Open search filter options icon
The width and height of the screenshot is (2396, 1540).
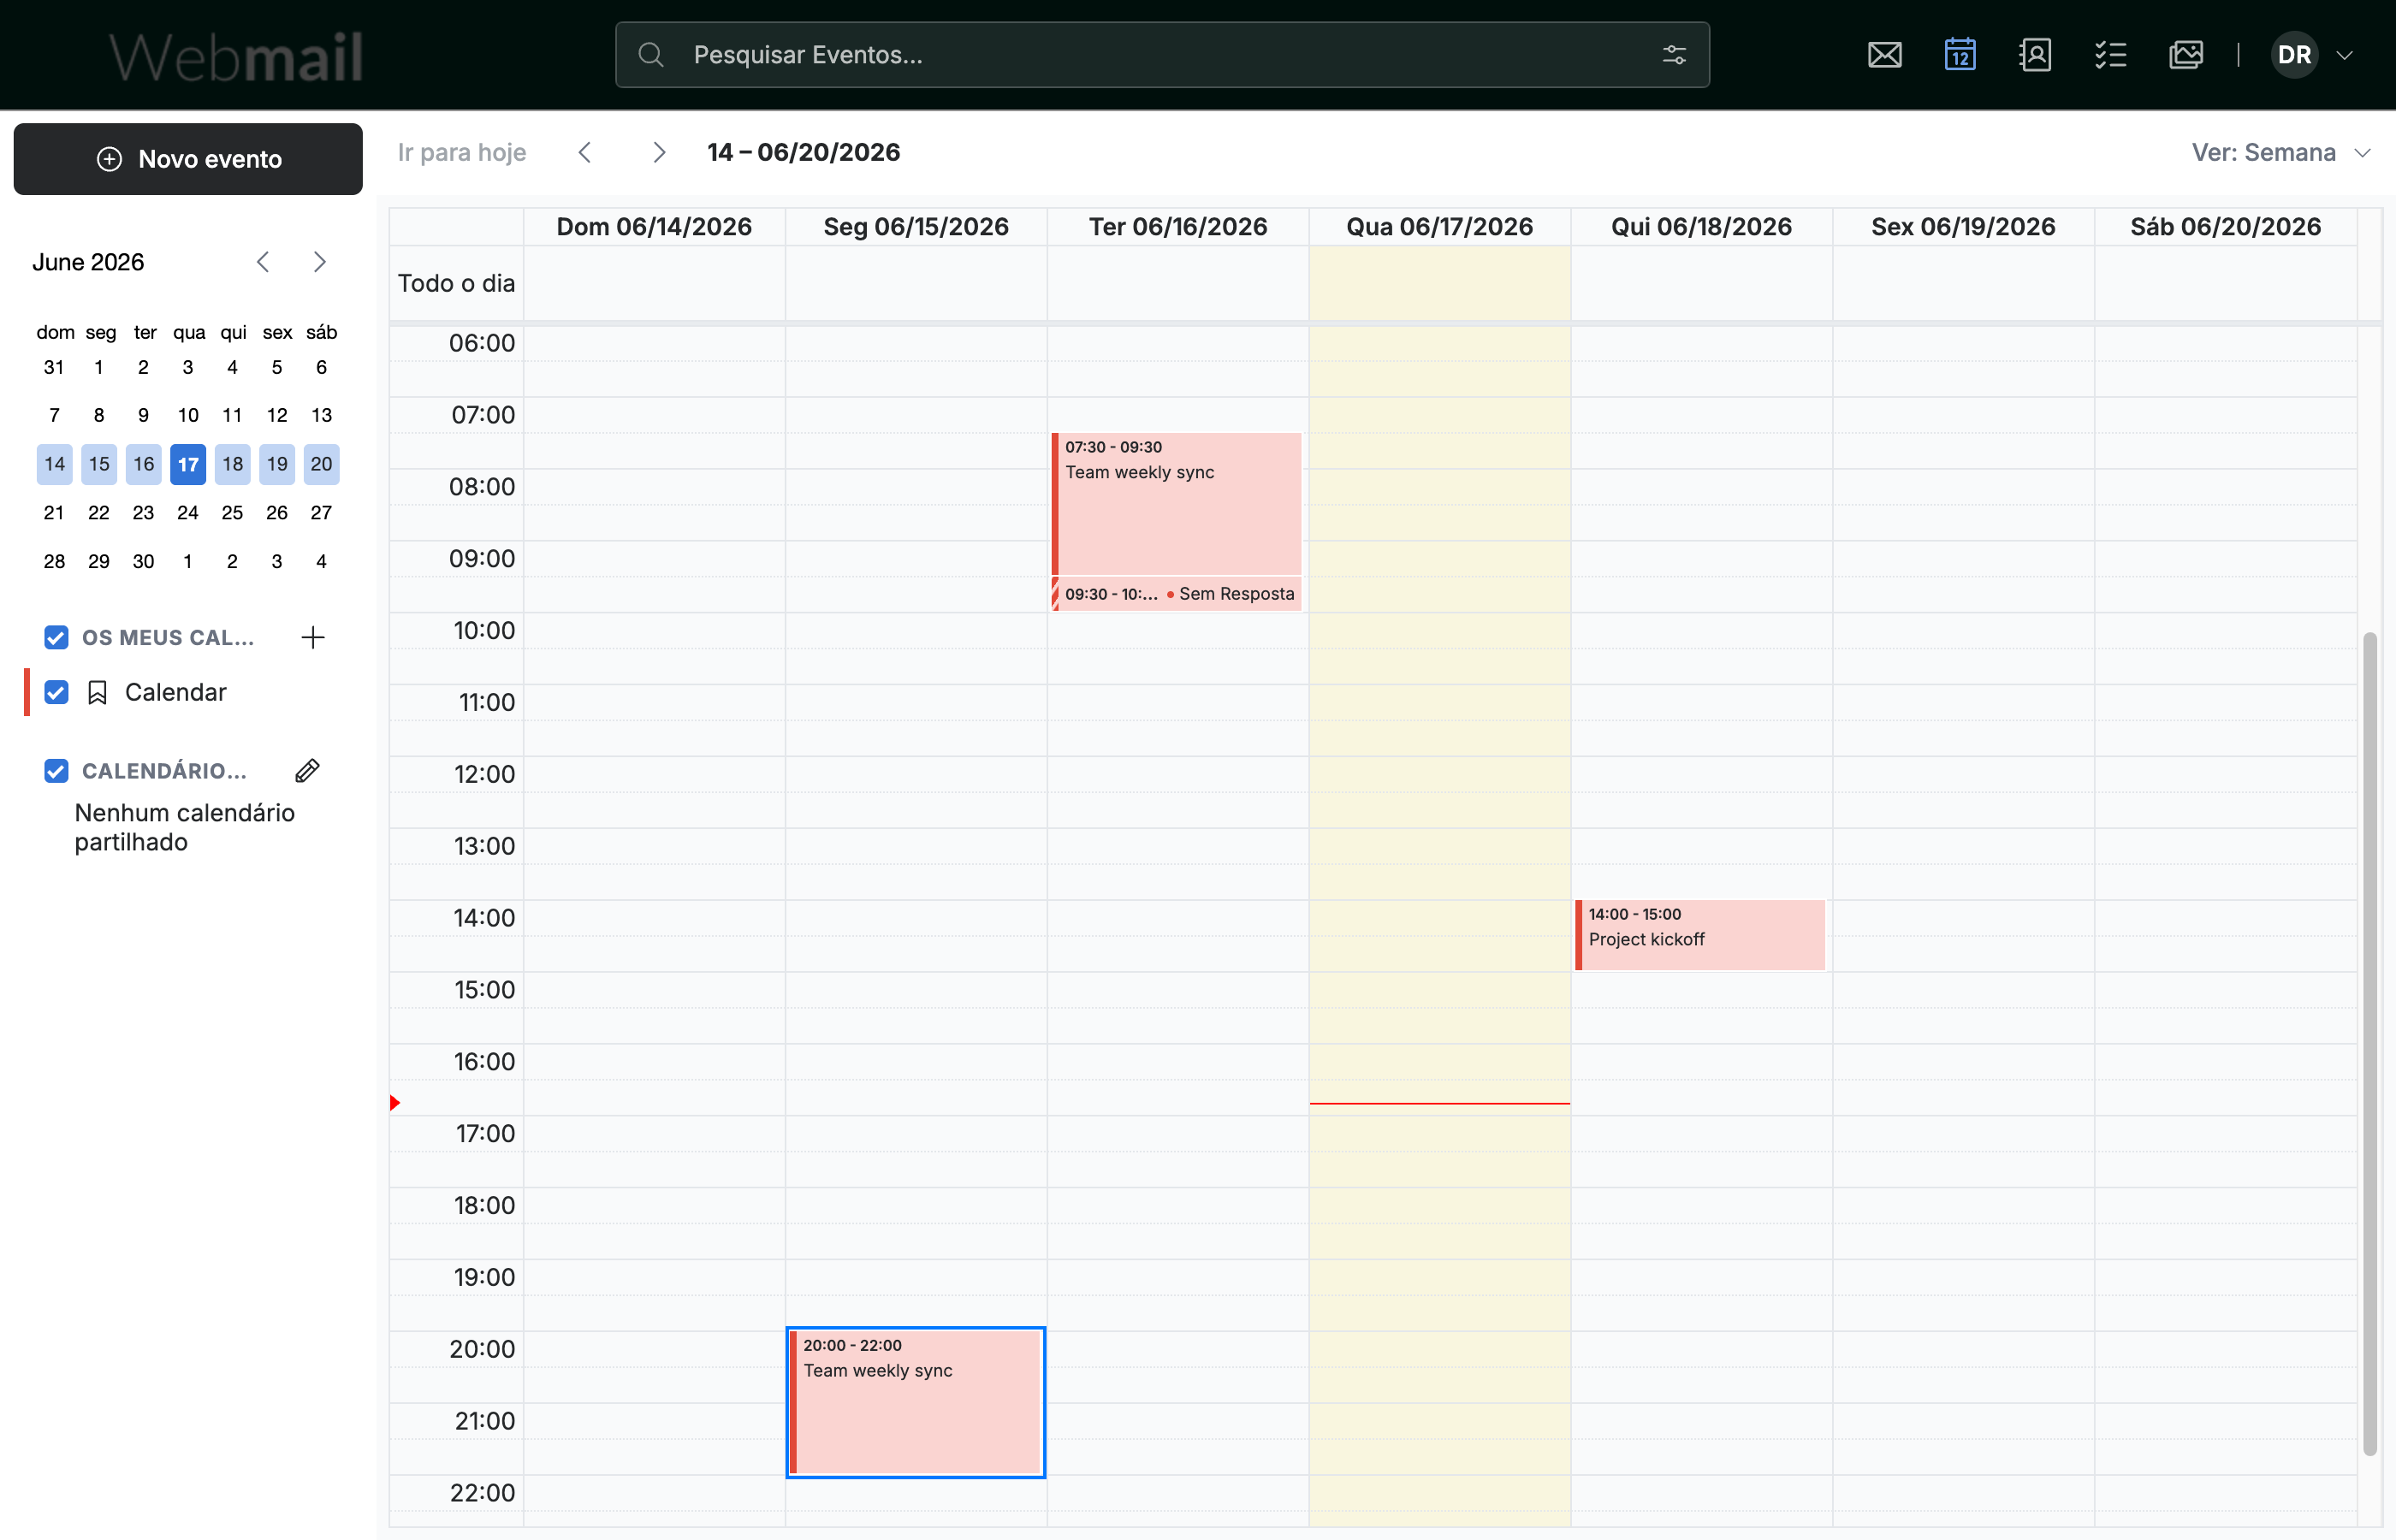click(1674, 55)
